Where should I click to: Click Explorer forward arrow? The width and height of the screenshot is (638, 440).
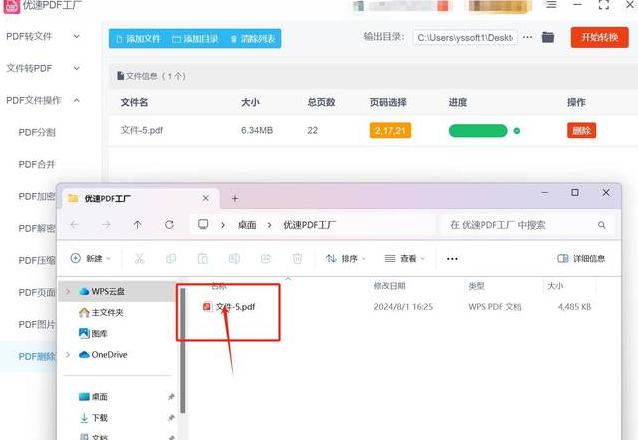coord(106,225)
